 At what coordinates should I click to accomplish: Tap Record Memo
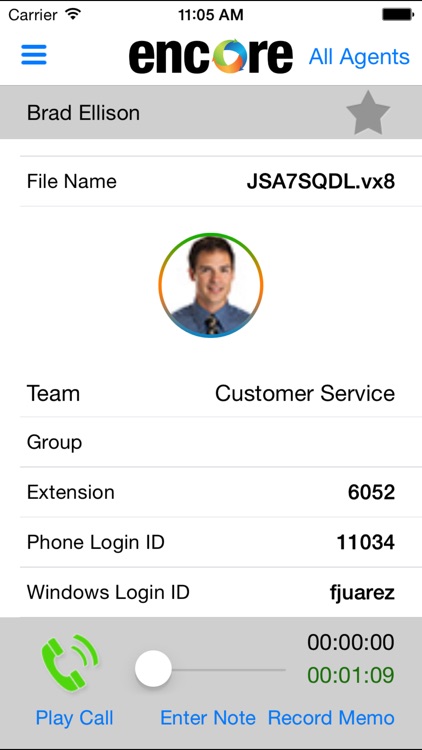click(x=331, y=718)
